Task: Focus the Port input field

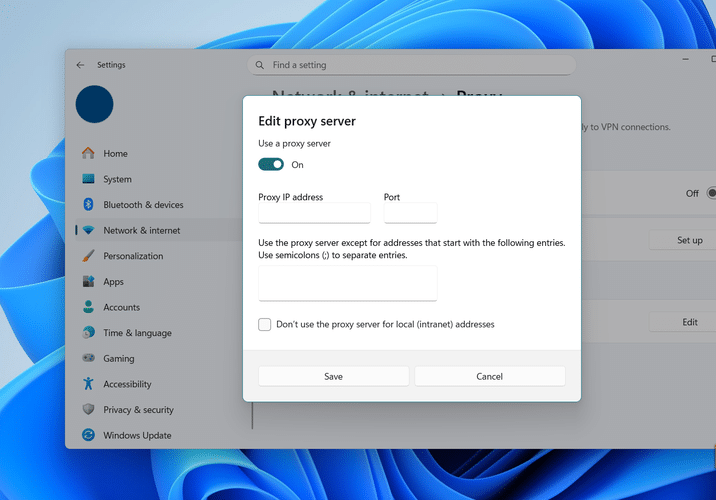Action: (x=411, y=213)
